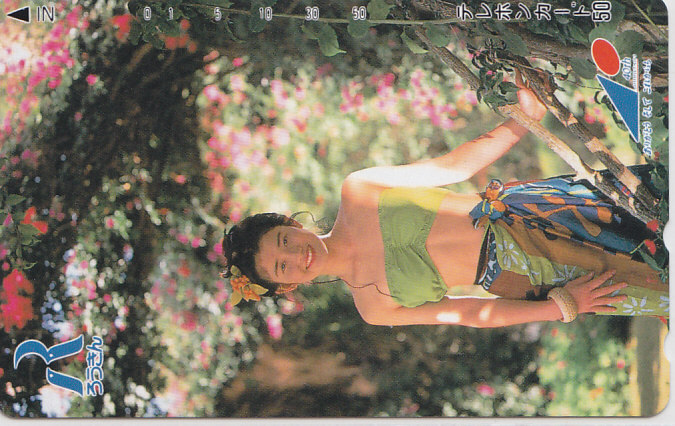Click the "40th" anniversary text
Screen dimensions: 675x426
[x=625, y=68]
